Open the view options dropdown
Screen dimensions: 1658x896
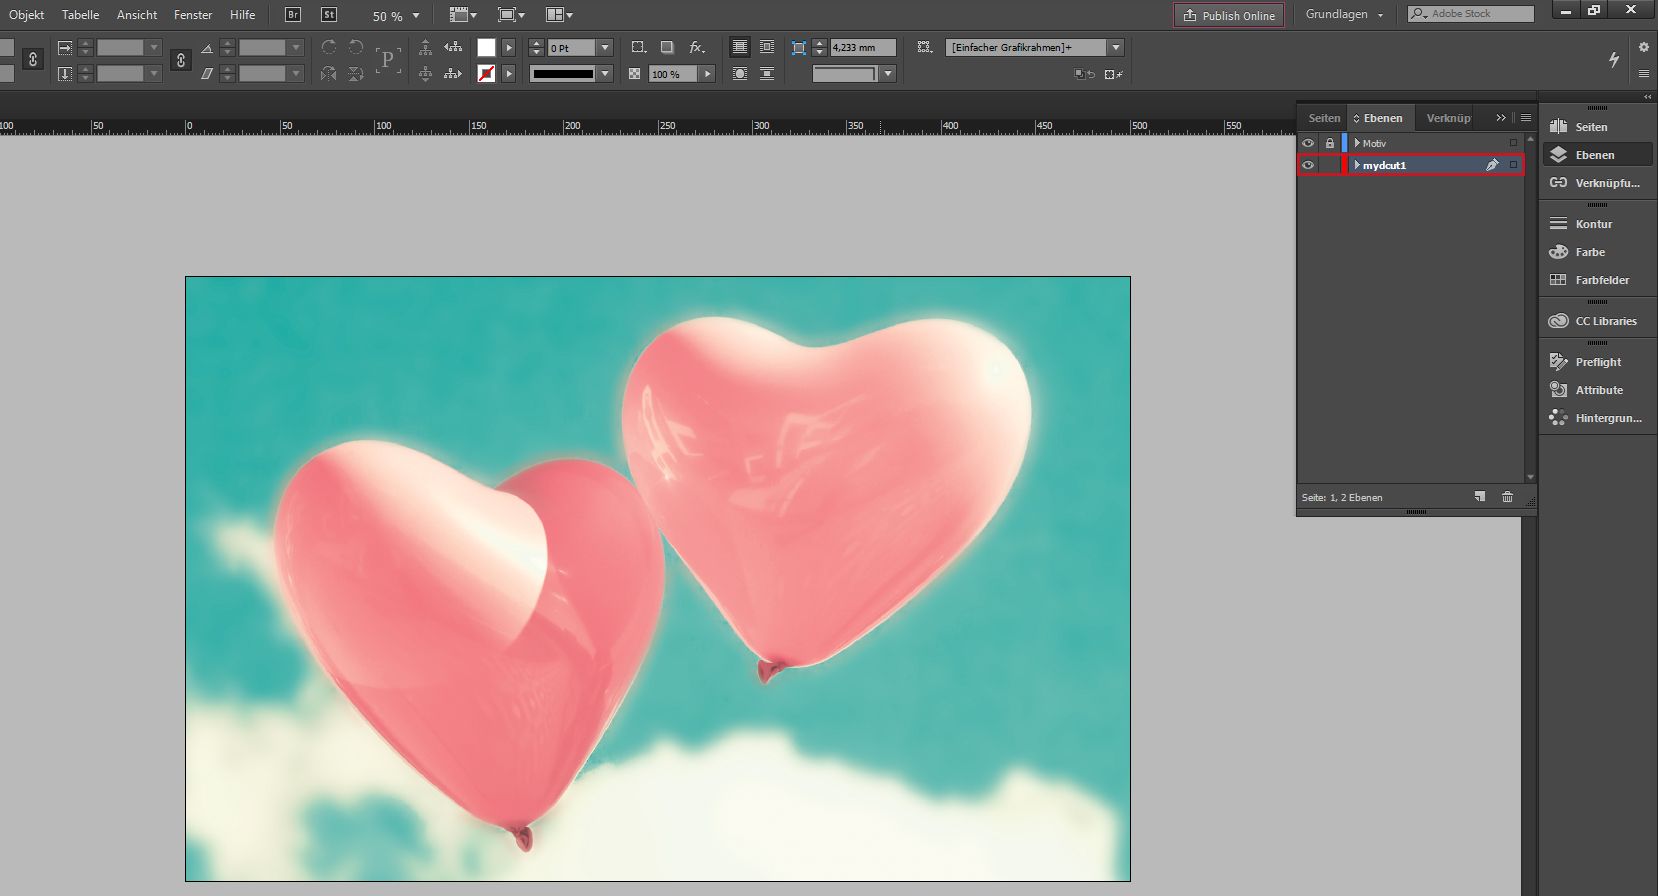click(x=463, y=15)
